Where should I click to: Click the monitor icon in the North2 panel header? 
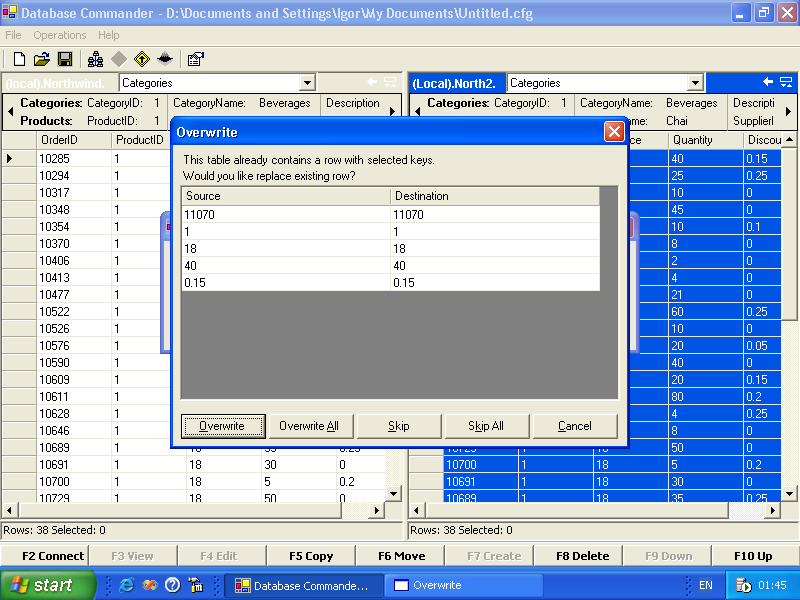(786, 82)
